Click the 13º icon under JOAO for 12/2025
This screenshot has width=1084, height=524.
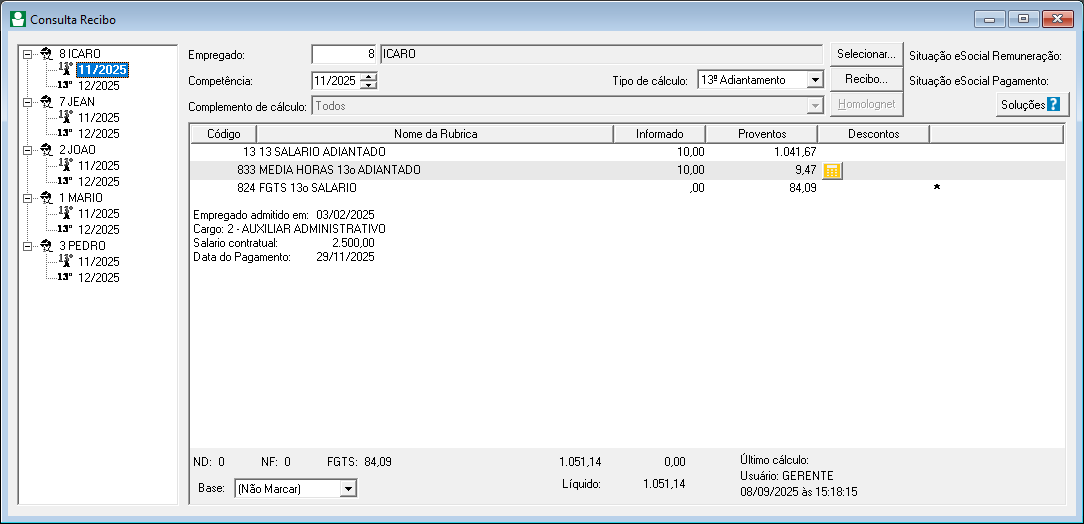(x=65, y=181)
